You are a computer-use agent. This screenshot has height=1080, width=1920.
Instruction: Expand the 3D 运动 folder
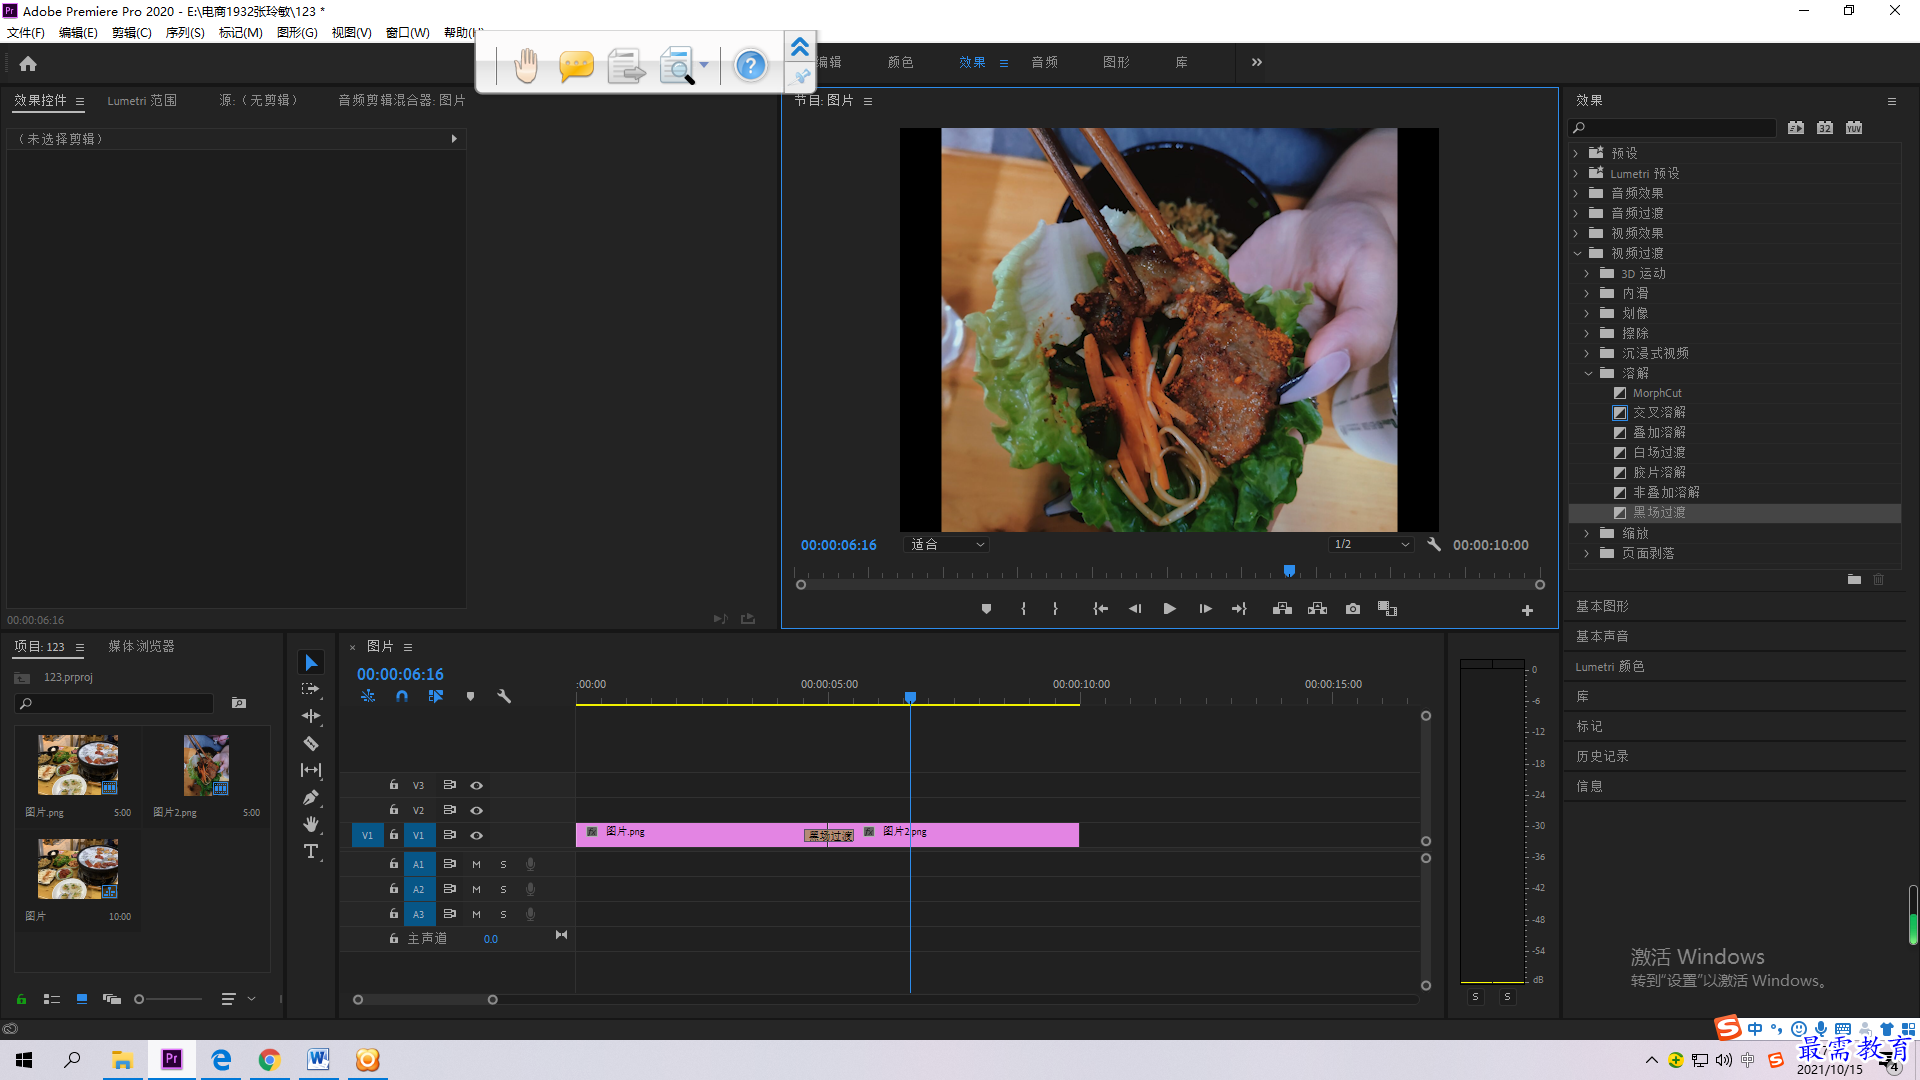point(1587,273)
